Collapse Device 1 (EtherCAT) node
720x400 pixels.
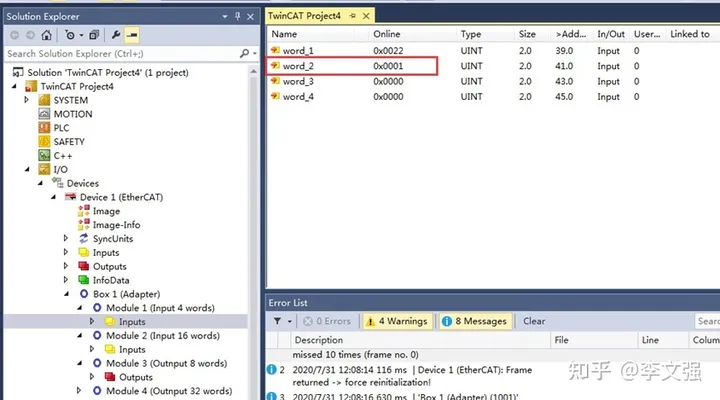(x=54, y=197)
